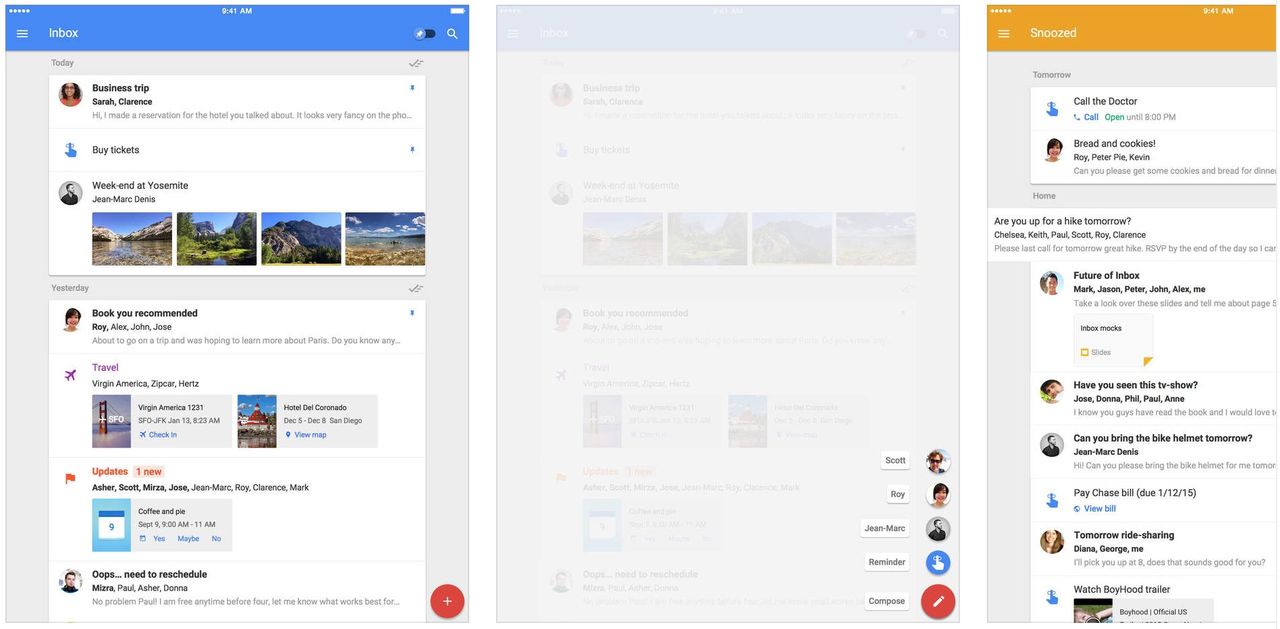Open a Yosemite photo thumbnail

[131, 238]
